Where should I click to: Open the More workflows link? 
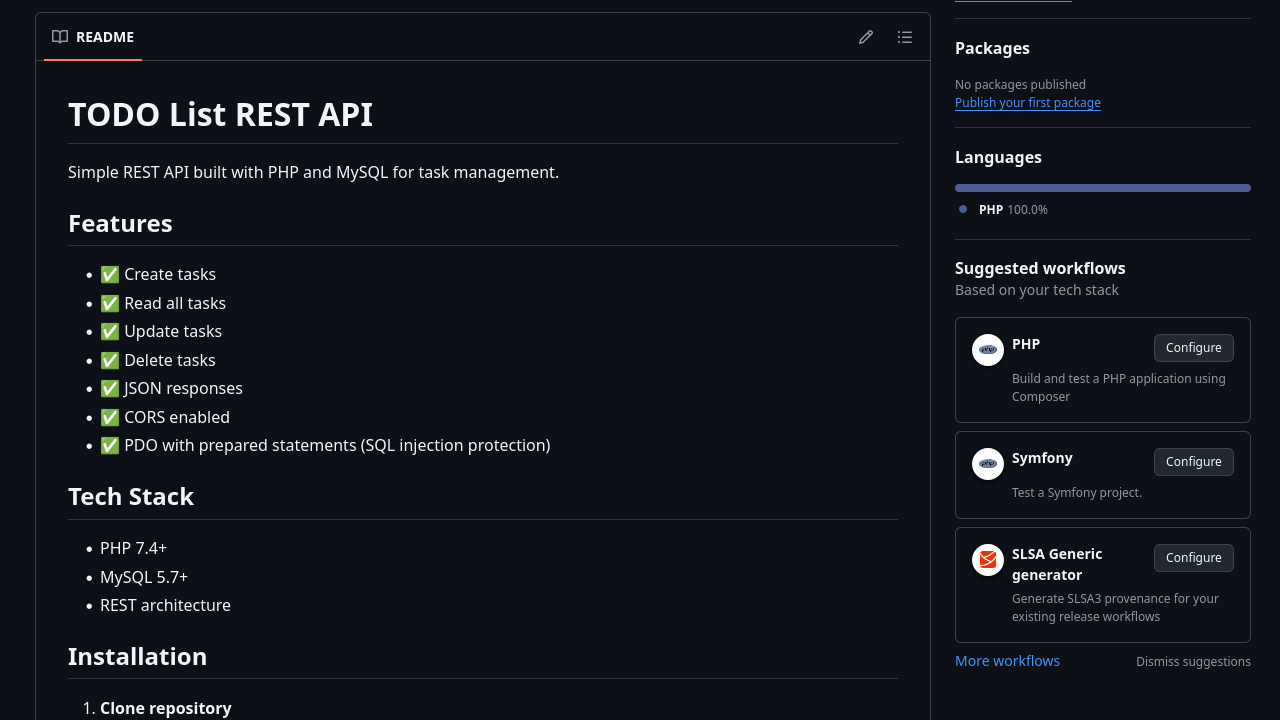tap(1007, 661)
